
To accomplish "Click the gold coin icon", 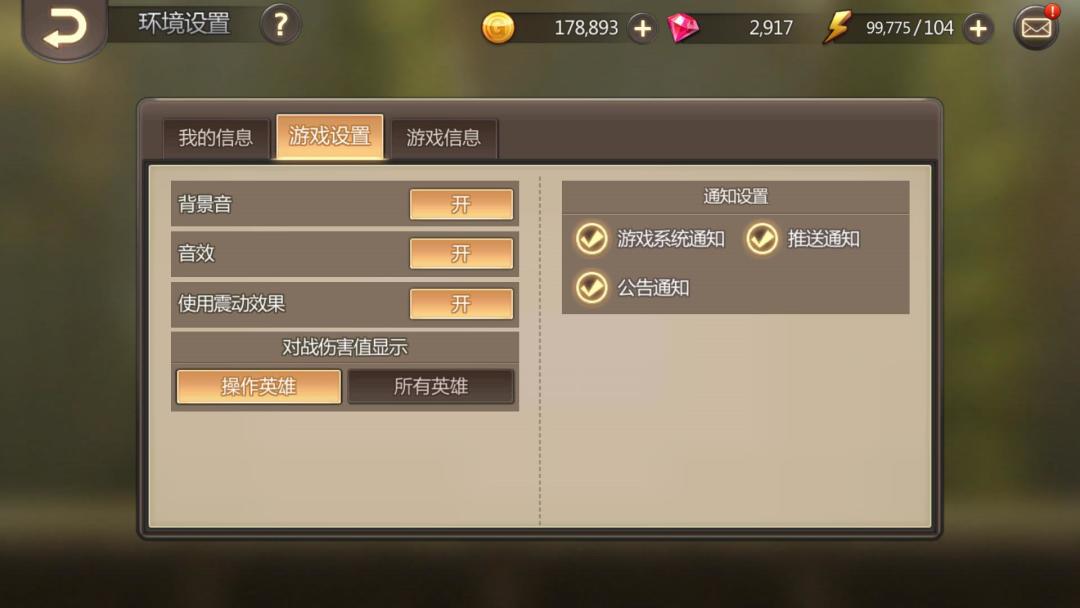I will click(x=497, y=28).
